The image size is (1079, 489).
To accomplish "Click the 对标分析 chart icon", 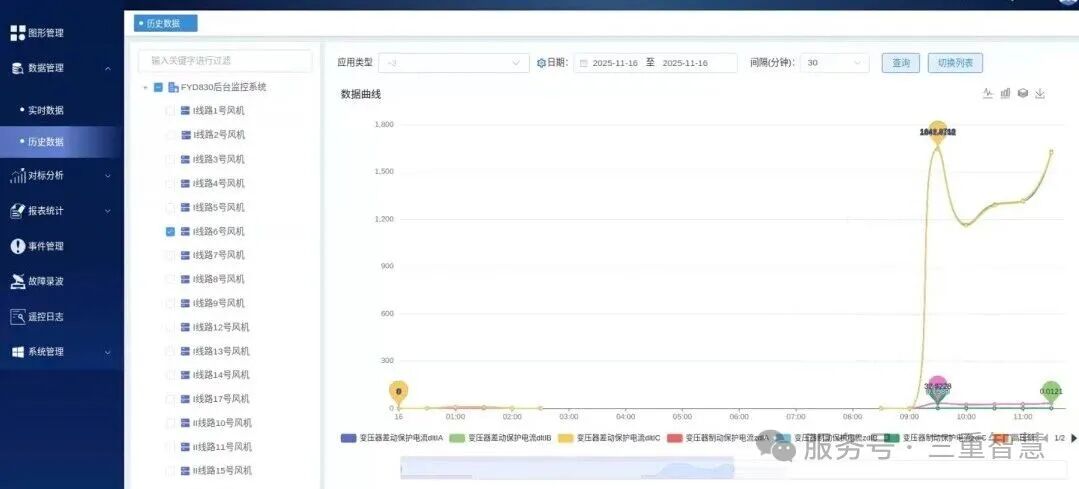I will 18,176.
